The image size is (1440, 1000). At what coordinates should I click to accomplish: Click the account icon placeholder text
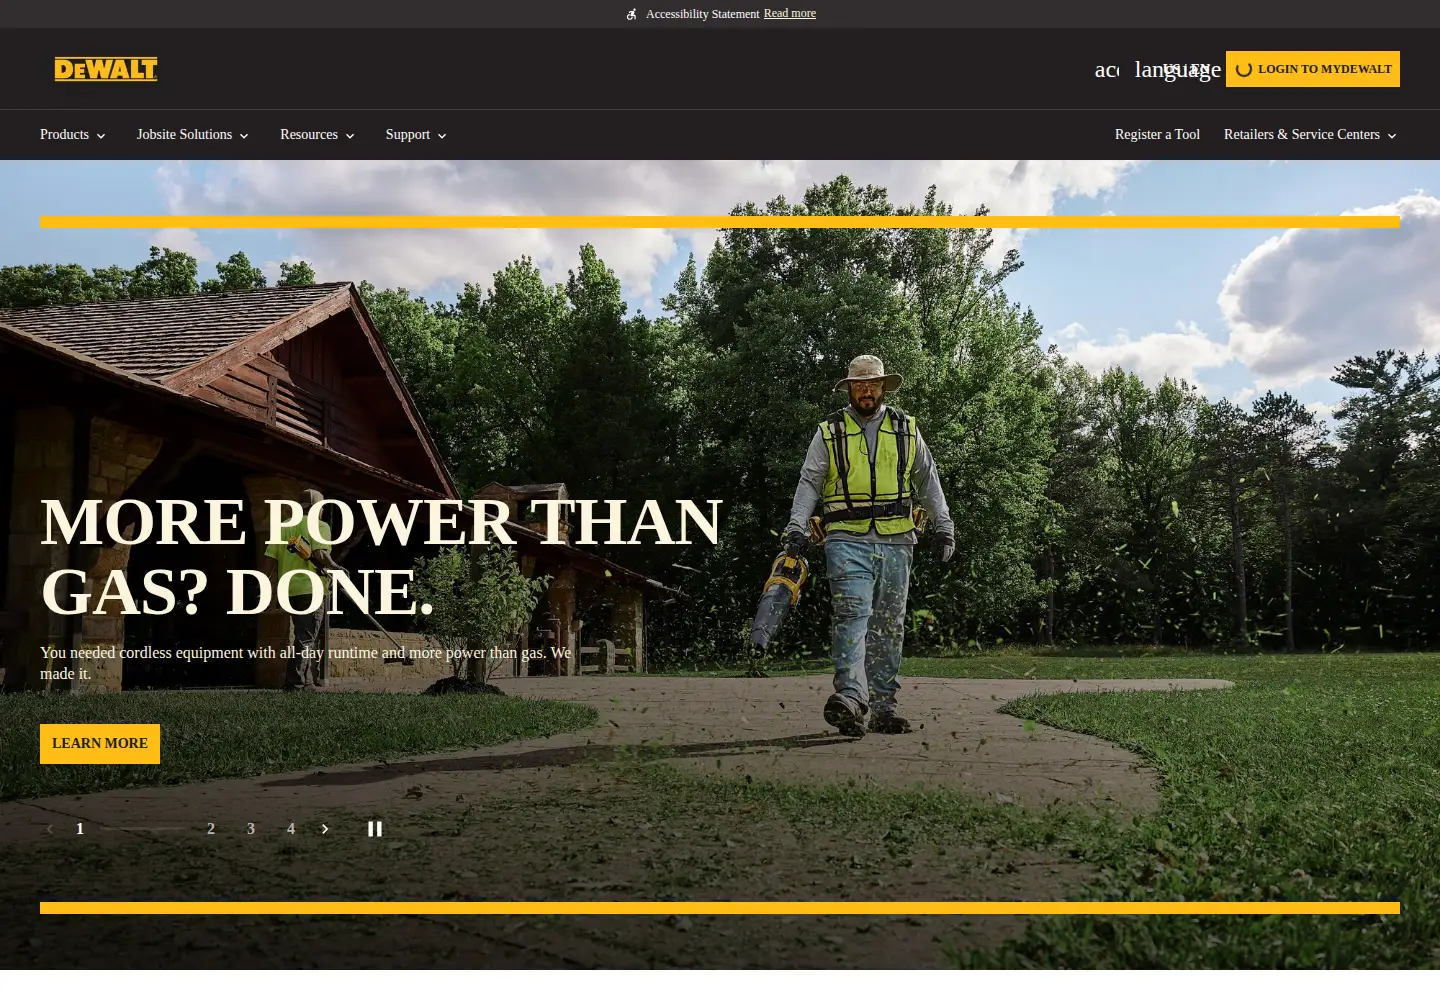[1107, 69]
